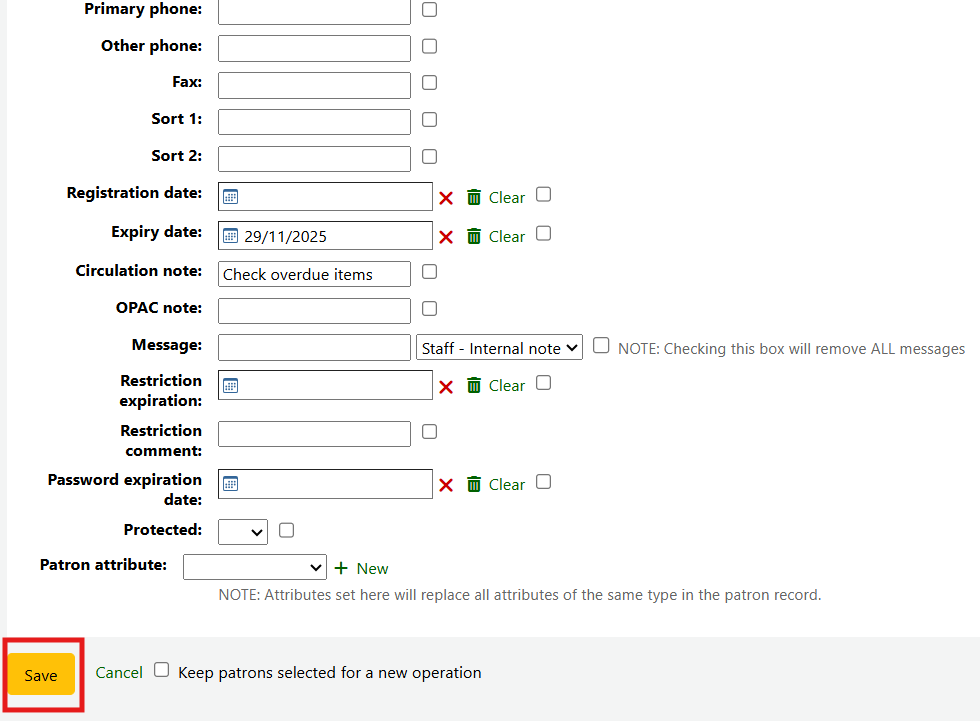
Task: Click Clear link for Expiry date
Action: [x=506, y=237]
